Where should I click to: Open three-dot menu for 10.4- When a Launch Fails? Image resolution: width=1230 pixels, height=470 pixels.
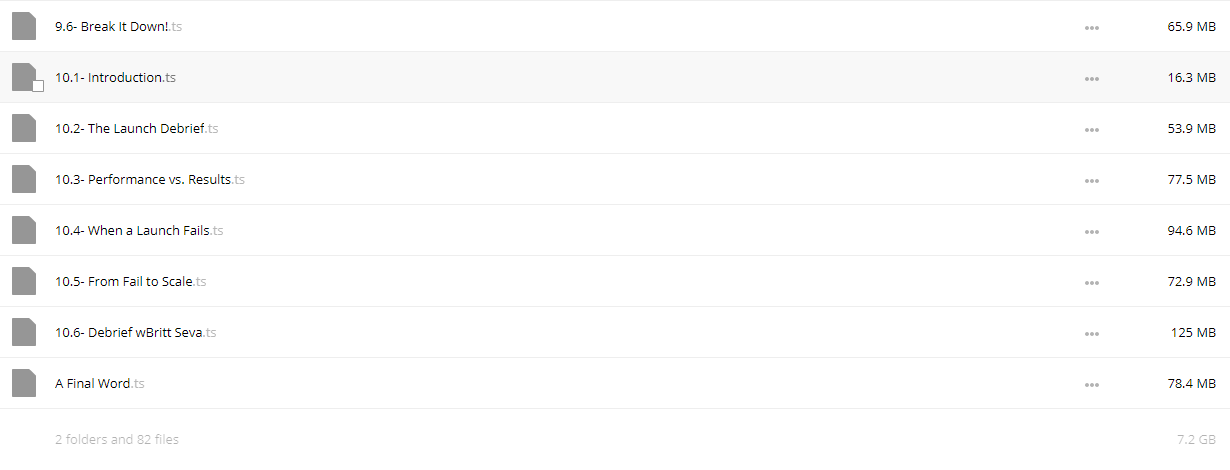click(1092, 231)
